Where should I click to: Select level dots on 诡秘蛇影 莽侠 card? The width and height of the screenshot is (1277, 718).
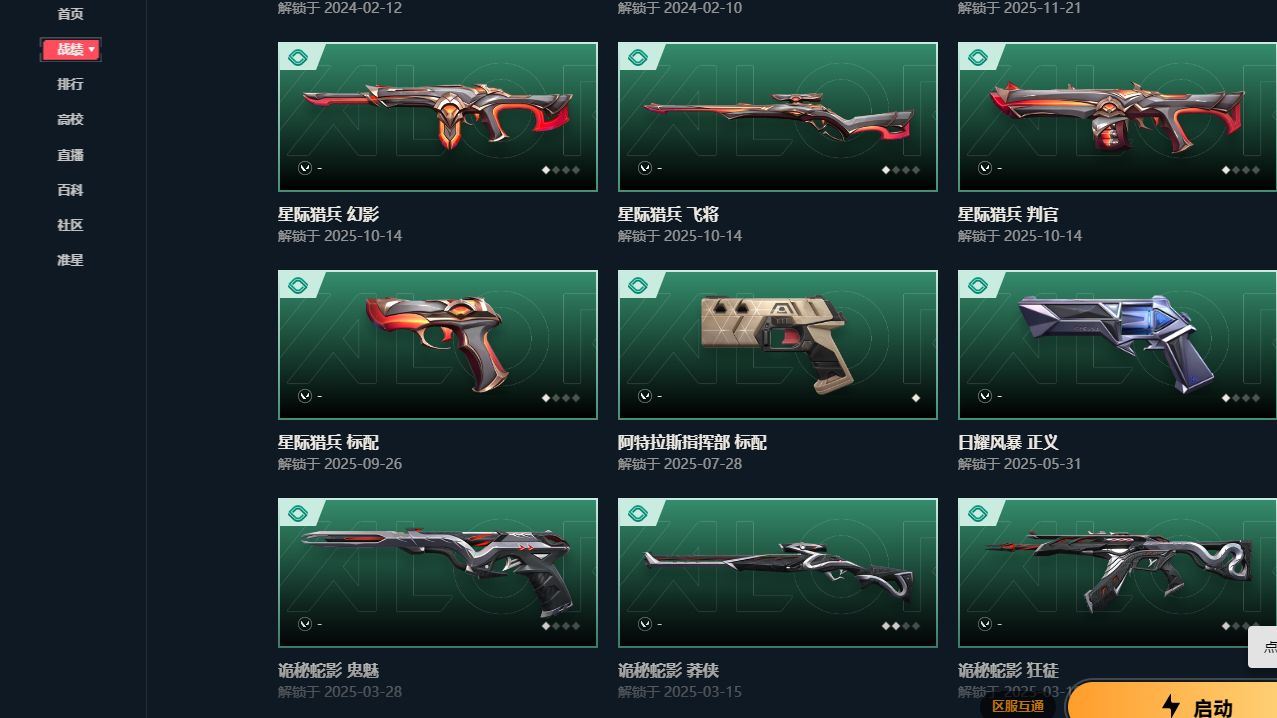900,626
